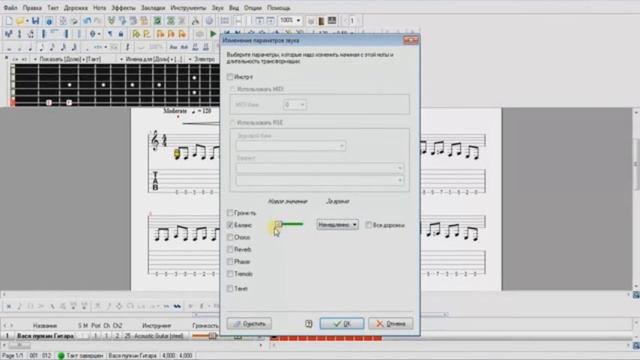Click the blue info icon in toolbar

49,20
